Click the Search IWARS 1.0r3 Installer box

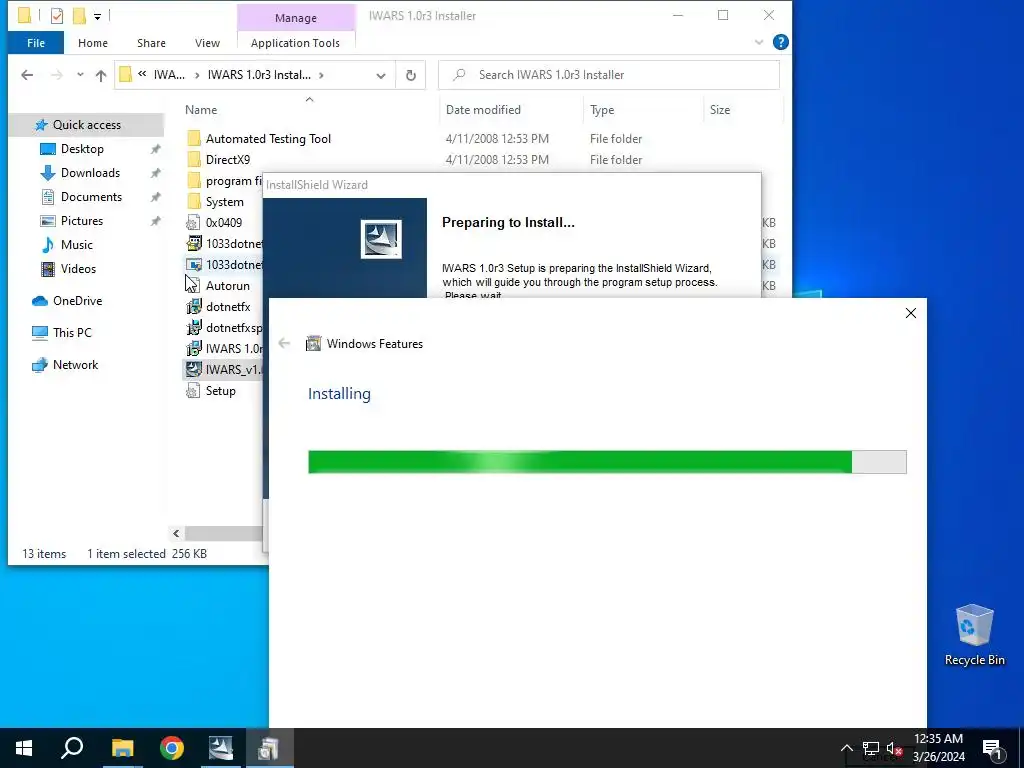click(609, 75)
